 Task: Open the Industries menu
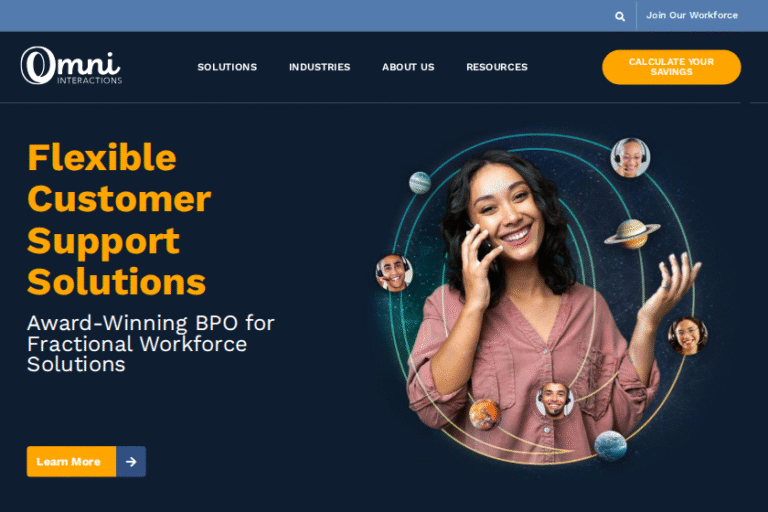pos(319,67)
